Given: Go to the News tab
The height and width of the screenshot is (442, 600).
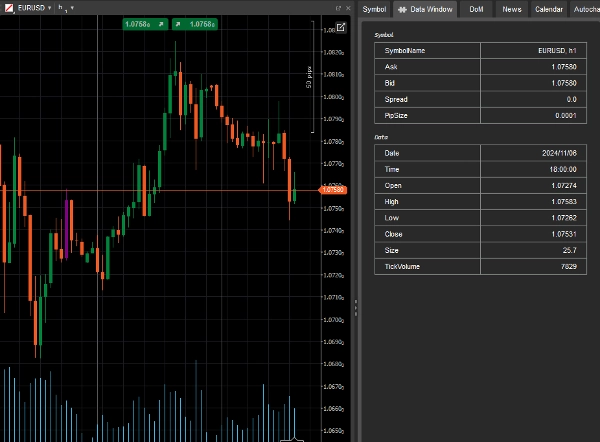Looking at the screenshot, I should [512, 9].
